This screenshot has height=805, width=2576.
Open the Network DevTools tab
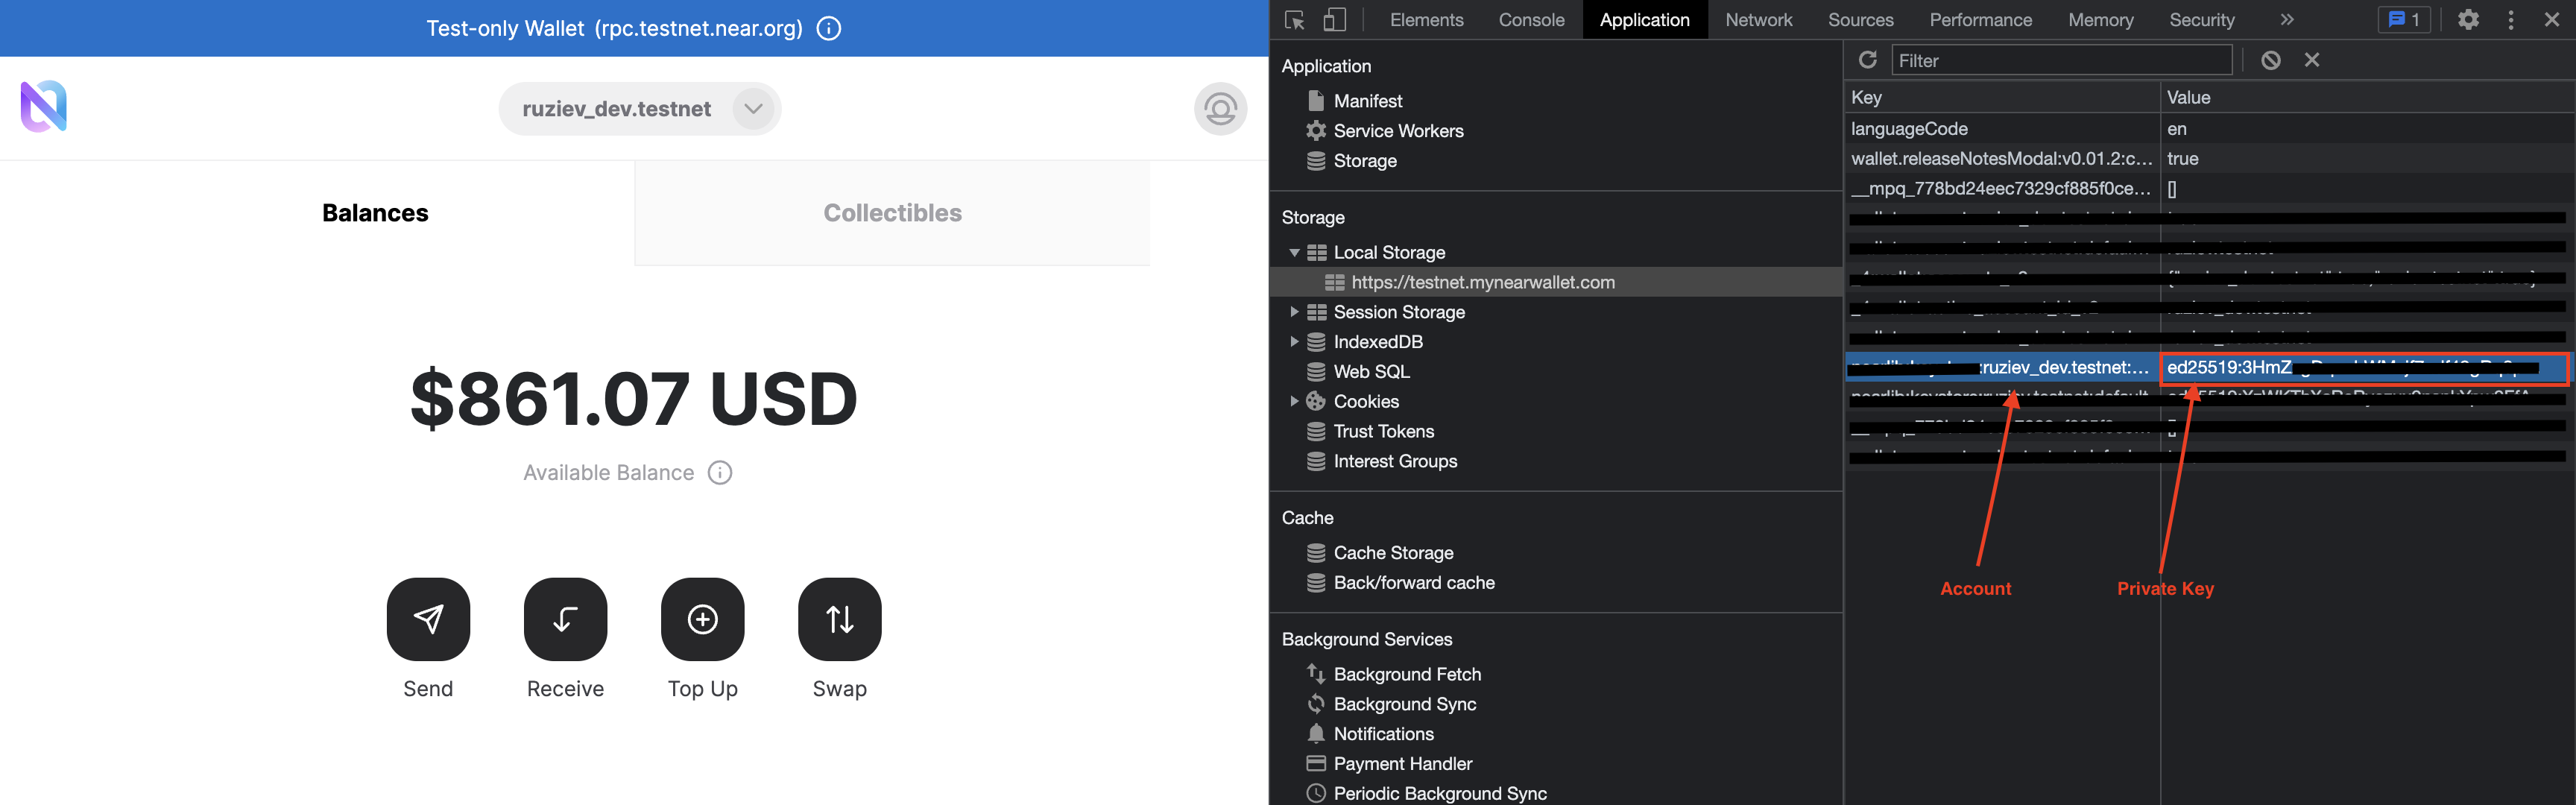tap(1758, 20)
